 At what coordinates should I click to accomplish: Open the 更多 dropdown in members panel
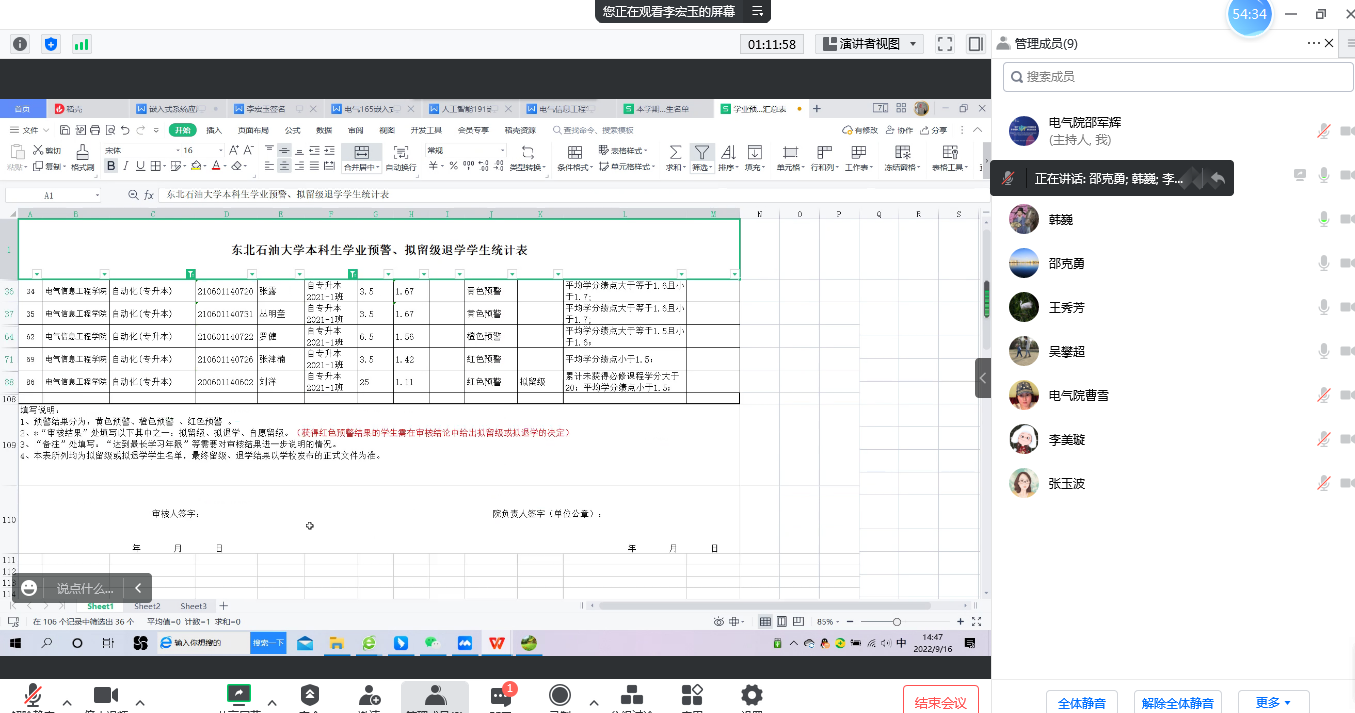point(1273,702)
